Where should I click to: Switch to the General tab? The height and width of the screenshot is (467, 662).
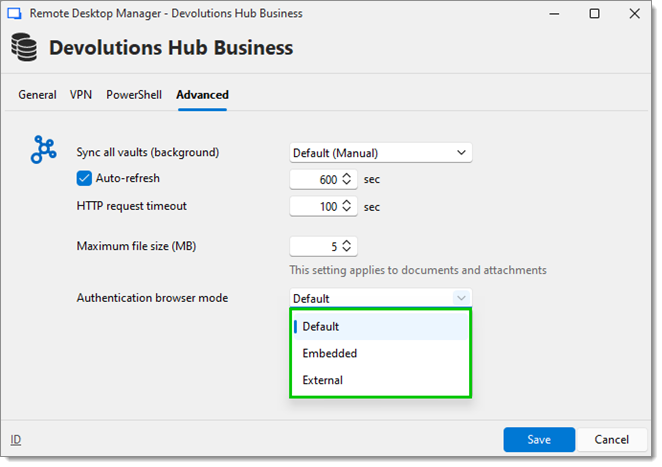click(37, 95)
